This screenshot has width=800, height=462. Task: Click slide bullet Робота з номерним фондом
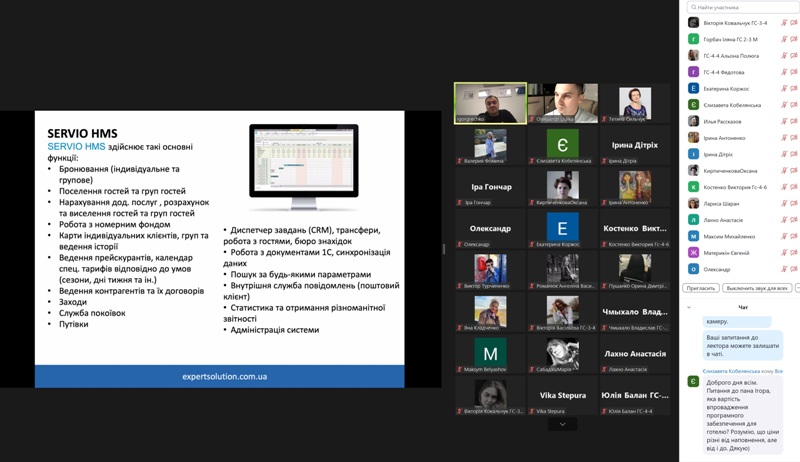[114, 224]
